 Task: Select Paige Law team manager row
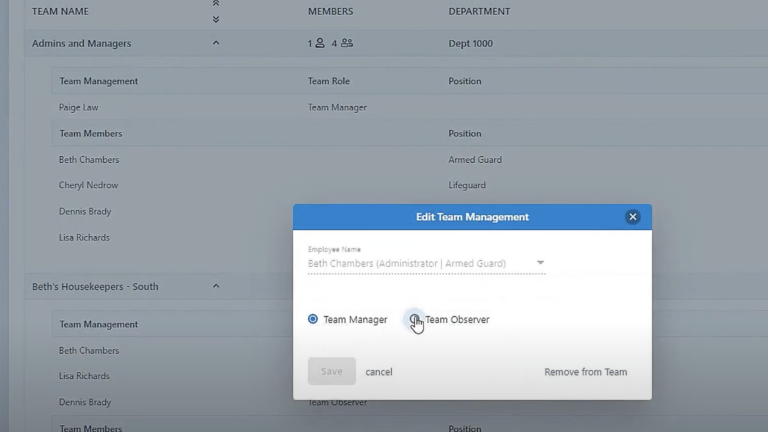[79, 107]
